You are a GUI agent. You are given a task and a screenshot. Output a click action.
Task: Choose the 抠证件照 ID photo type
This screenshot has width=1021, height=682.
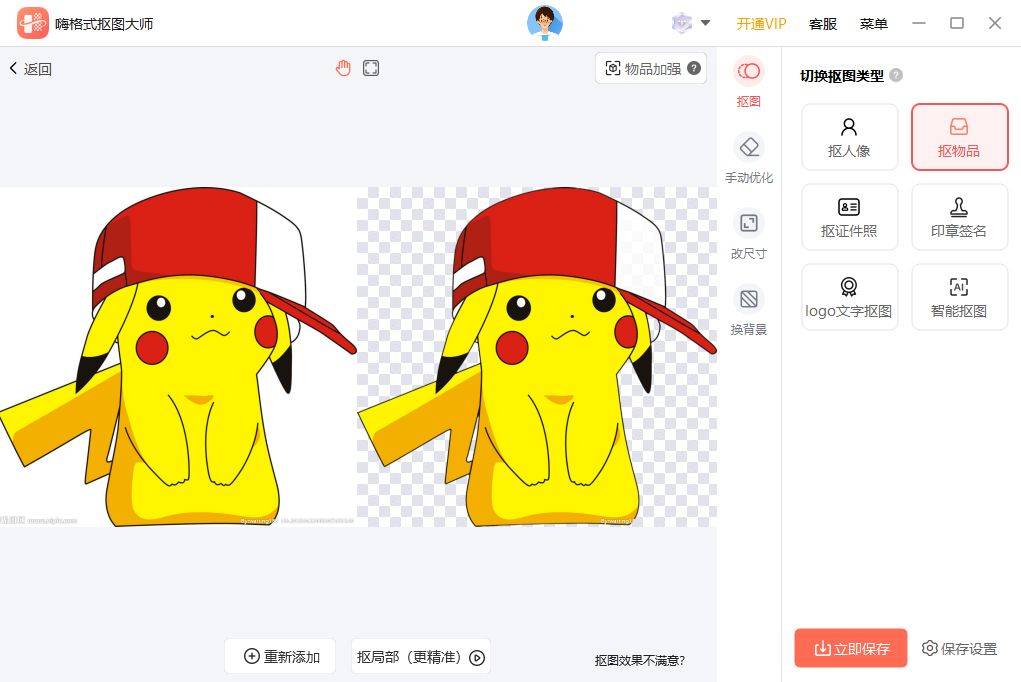pos(849,217)
